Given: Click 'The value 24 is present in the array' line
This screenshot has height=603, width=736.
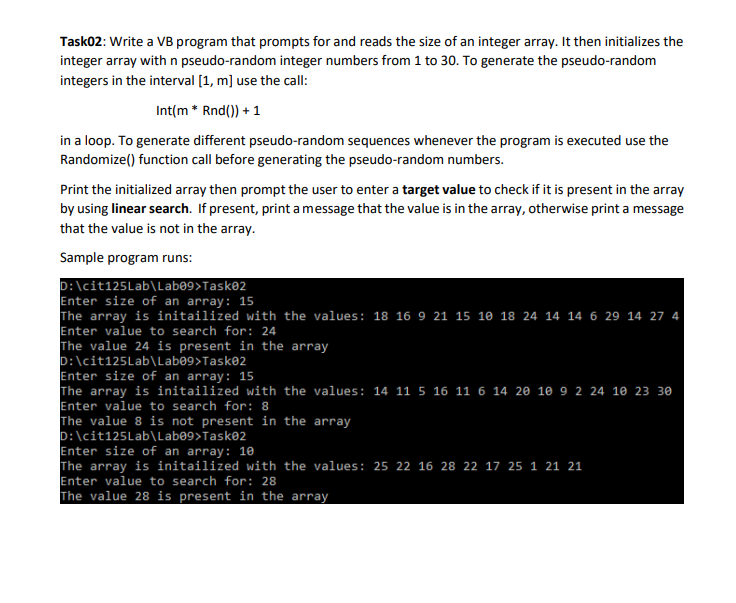Looking at the screenshot, I should pos(194,346).
